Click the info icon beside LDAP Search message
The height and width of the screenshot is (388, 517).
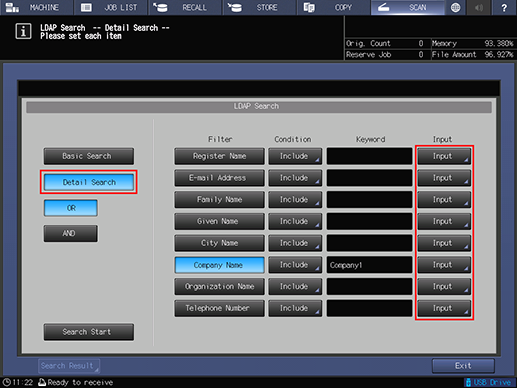(x=23, y=32)
